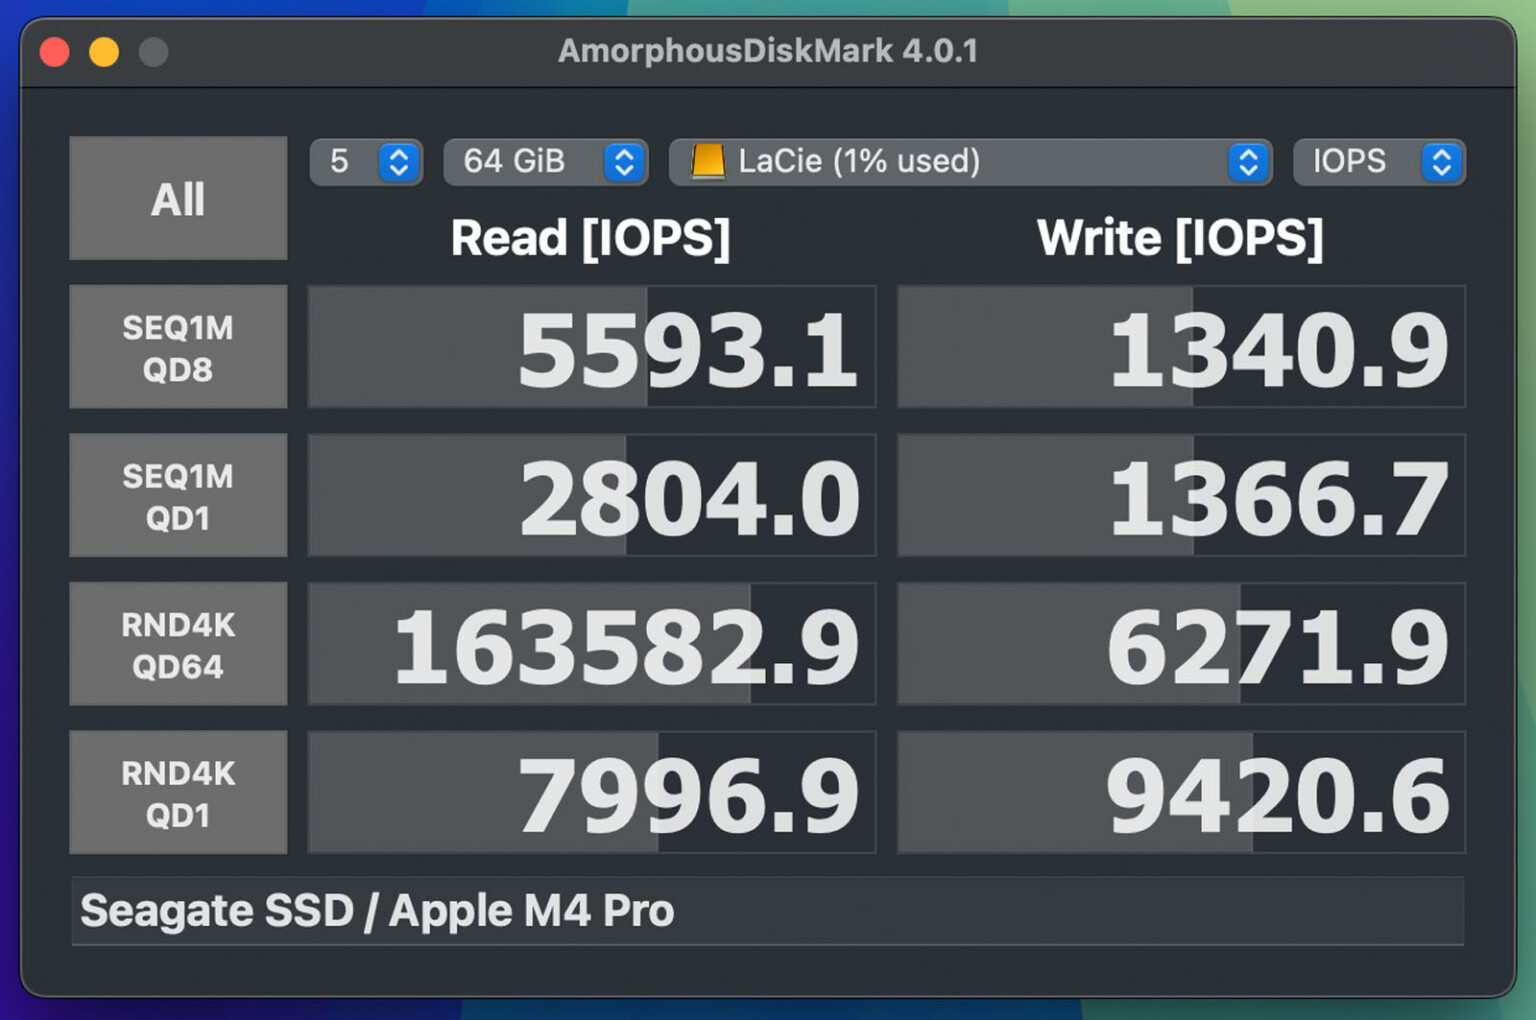Click the AmorphousDiskMark 4.0.1 title text
The width and height of the screenshot is (1536, 1020).
[768, 51]
